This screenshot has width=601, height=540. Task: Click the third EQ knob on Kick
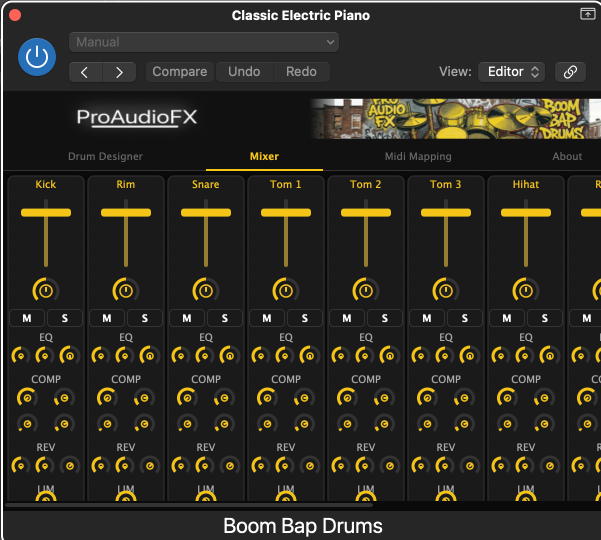(70, 356)
